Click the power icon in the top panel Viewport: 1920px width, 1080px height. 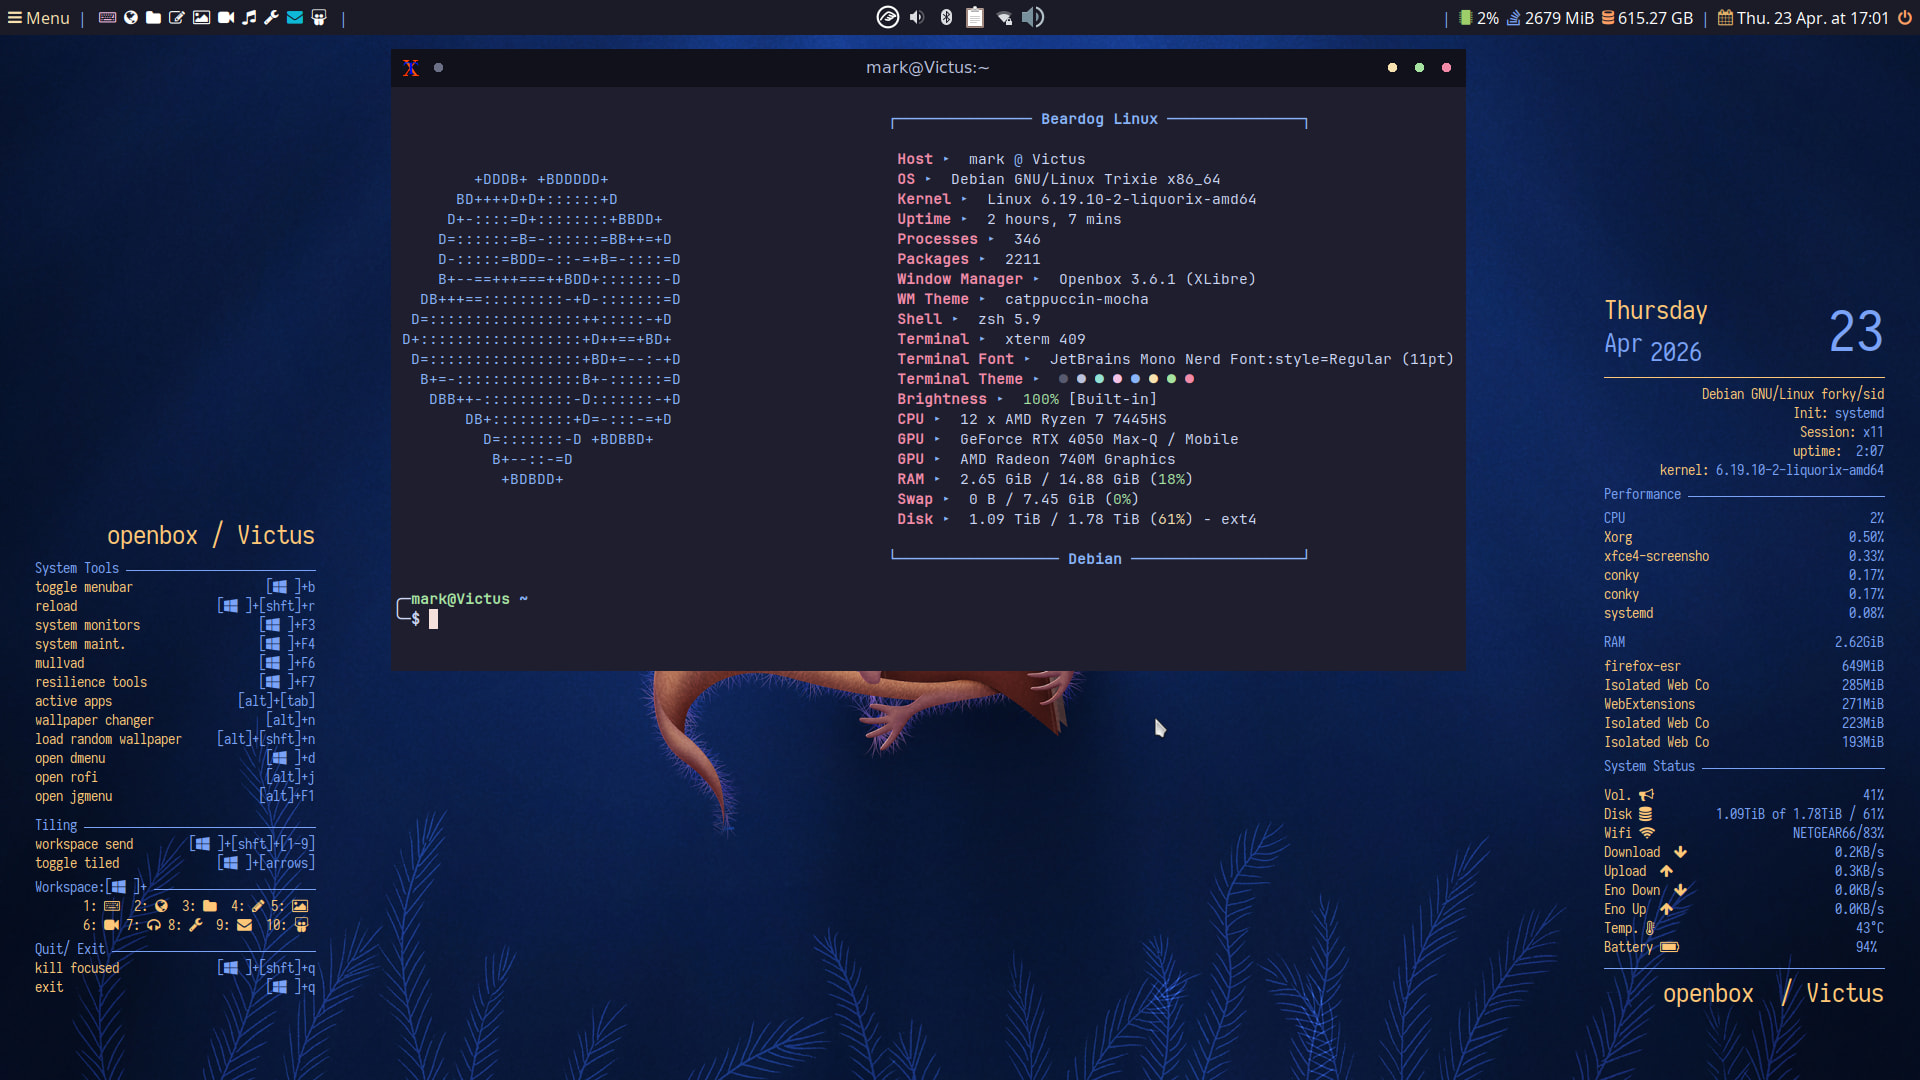tap(1905, 18)
